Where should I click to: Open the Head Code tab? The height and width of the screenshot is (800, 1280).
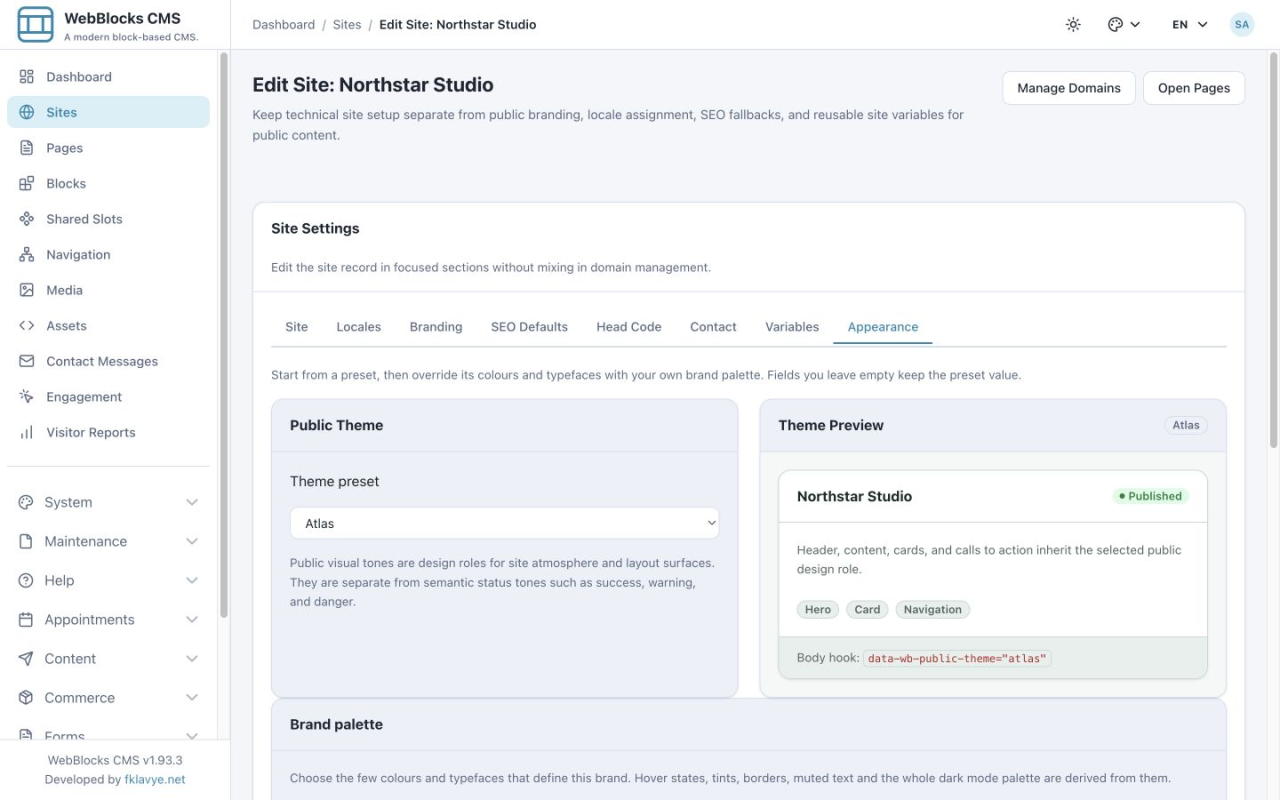pyautogui.click(x=629, y=327)
